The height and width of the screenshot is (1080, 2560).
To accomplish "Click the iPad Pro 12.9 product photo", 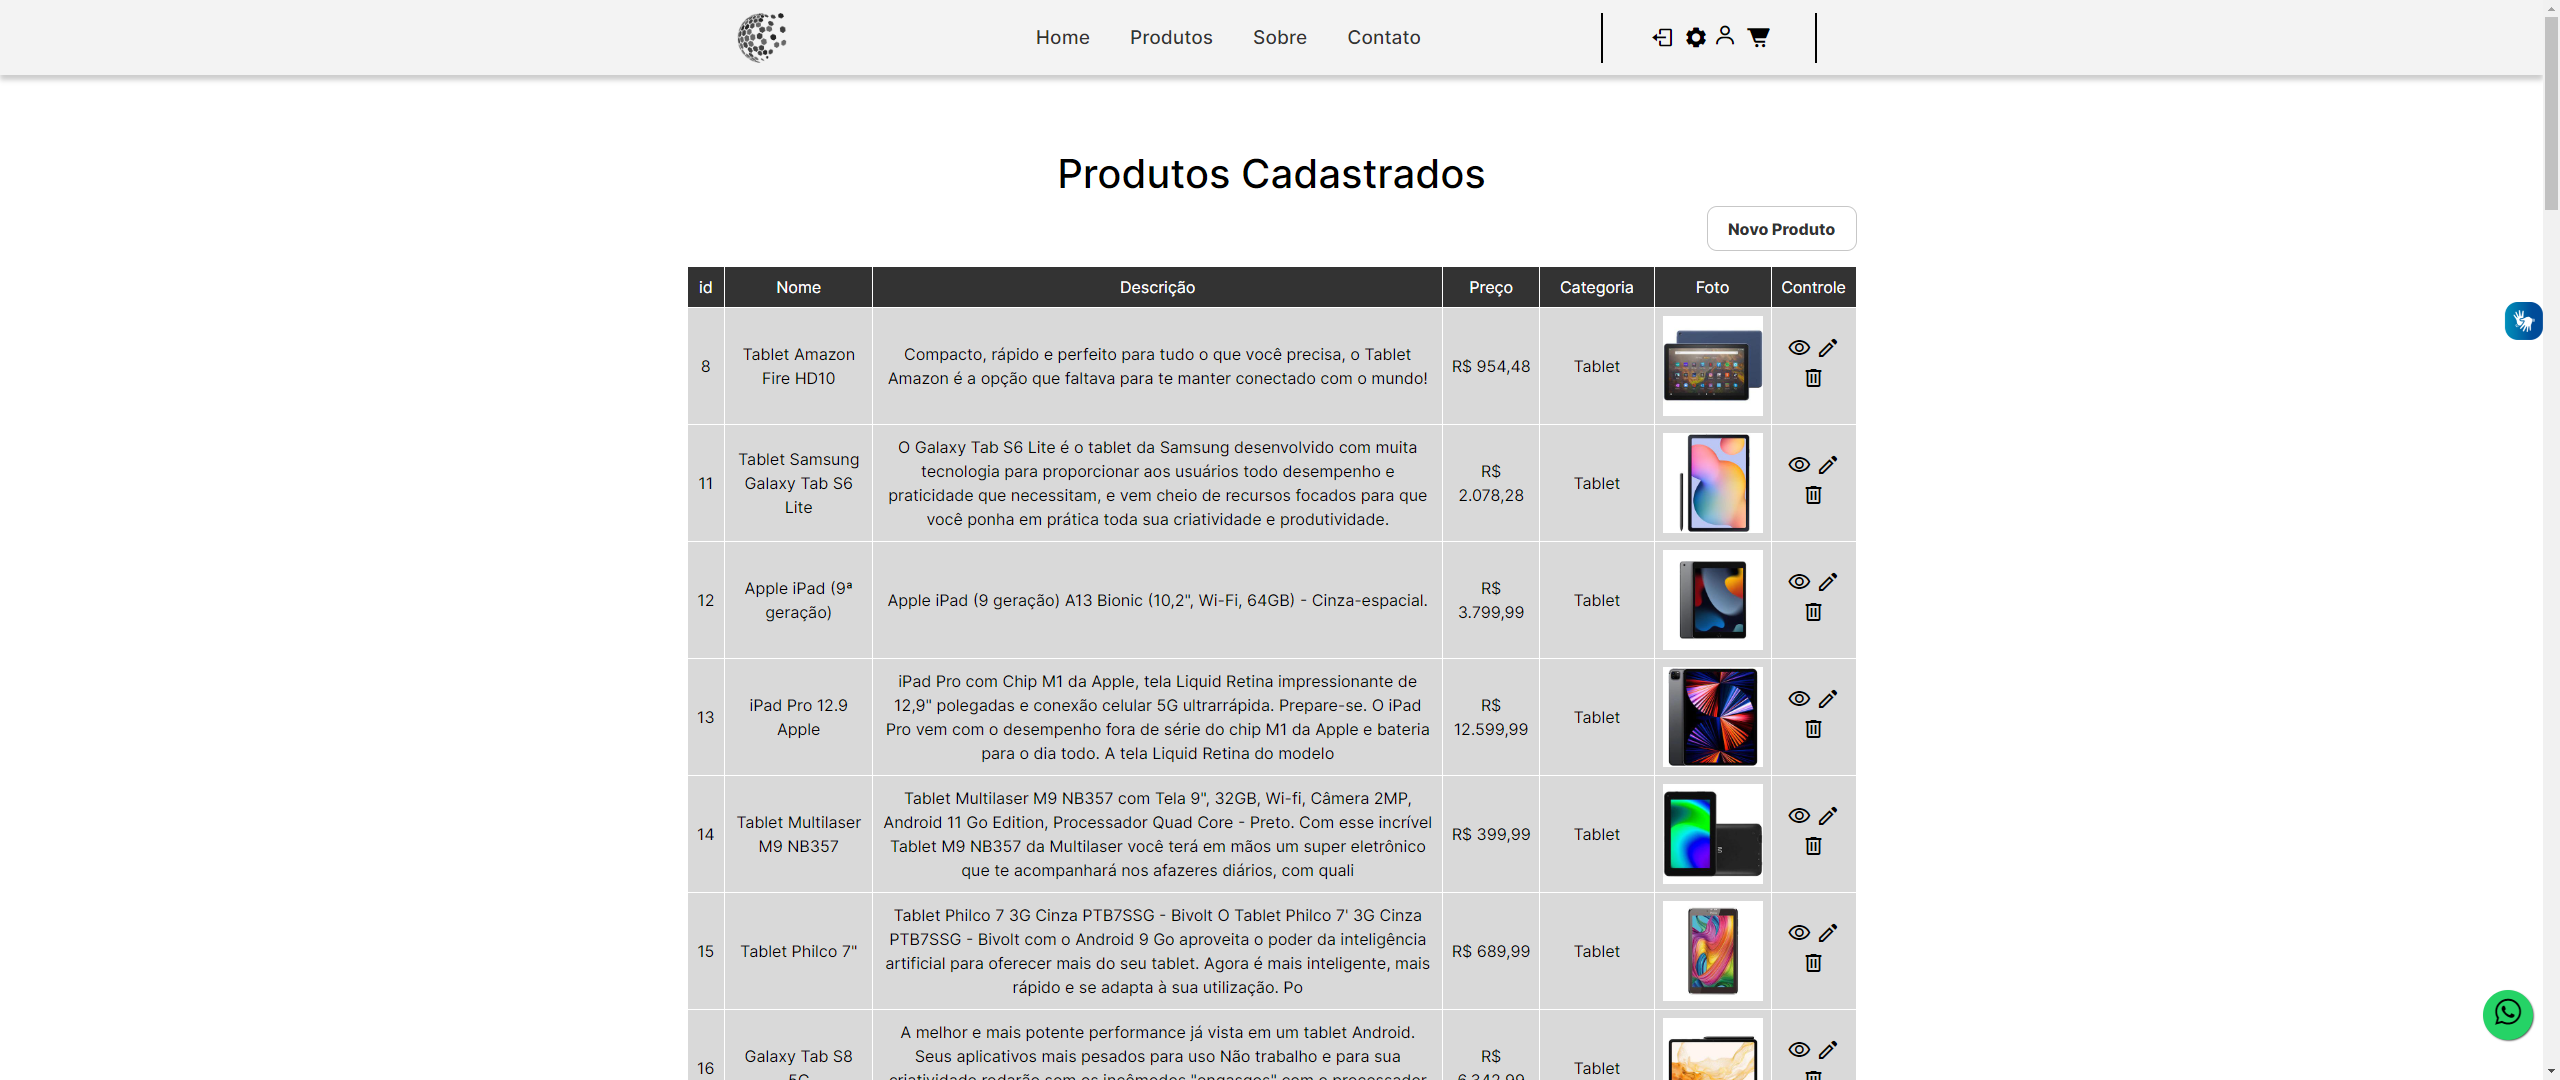I will click(x=1712, y=717).
